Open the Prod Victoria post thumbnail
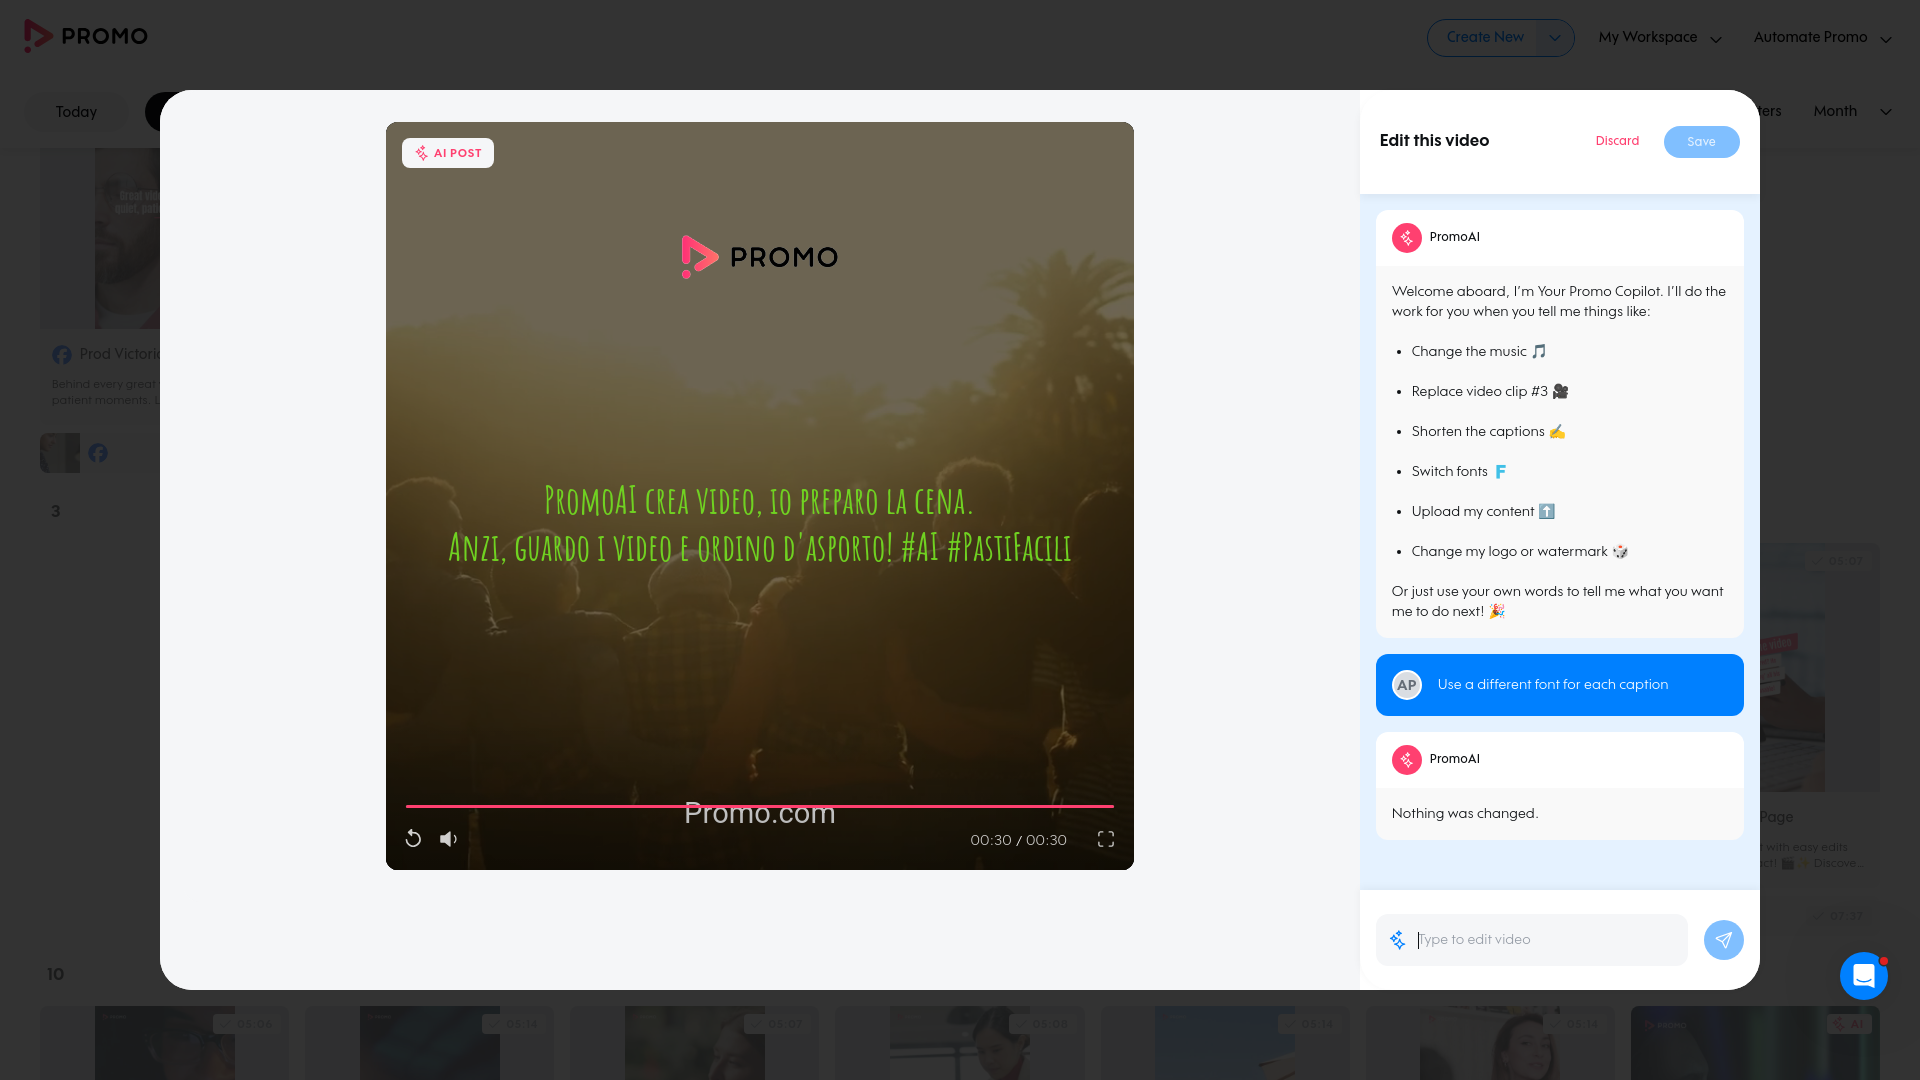1920x1080 pixels. coord(100,238)
